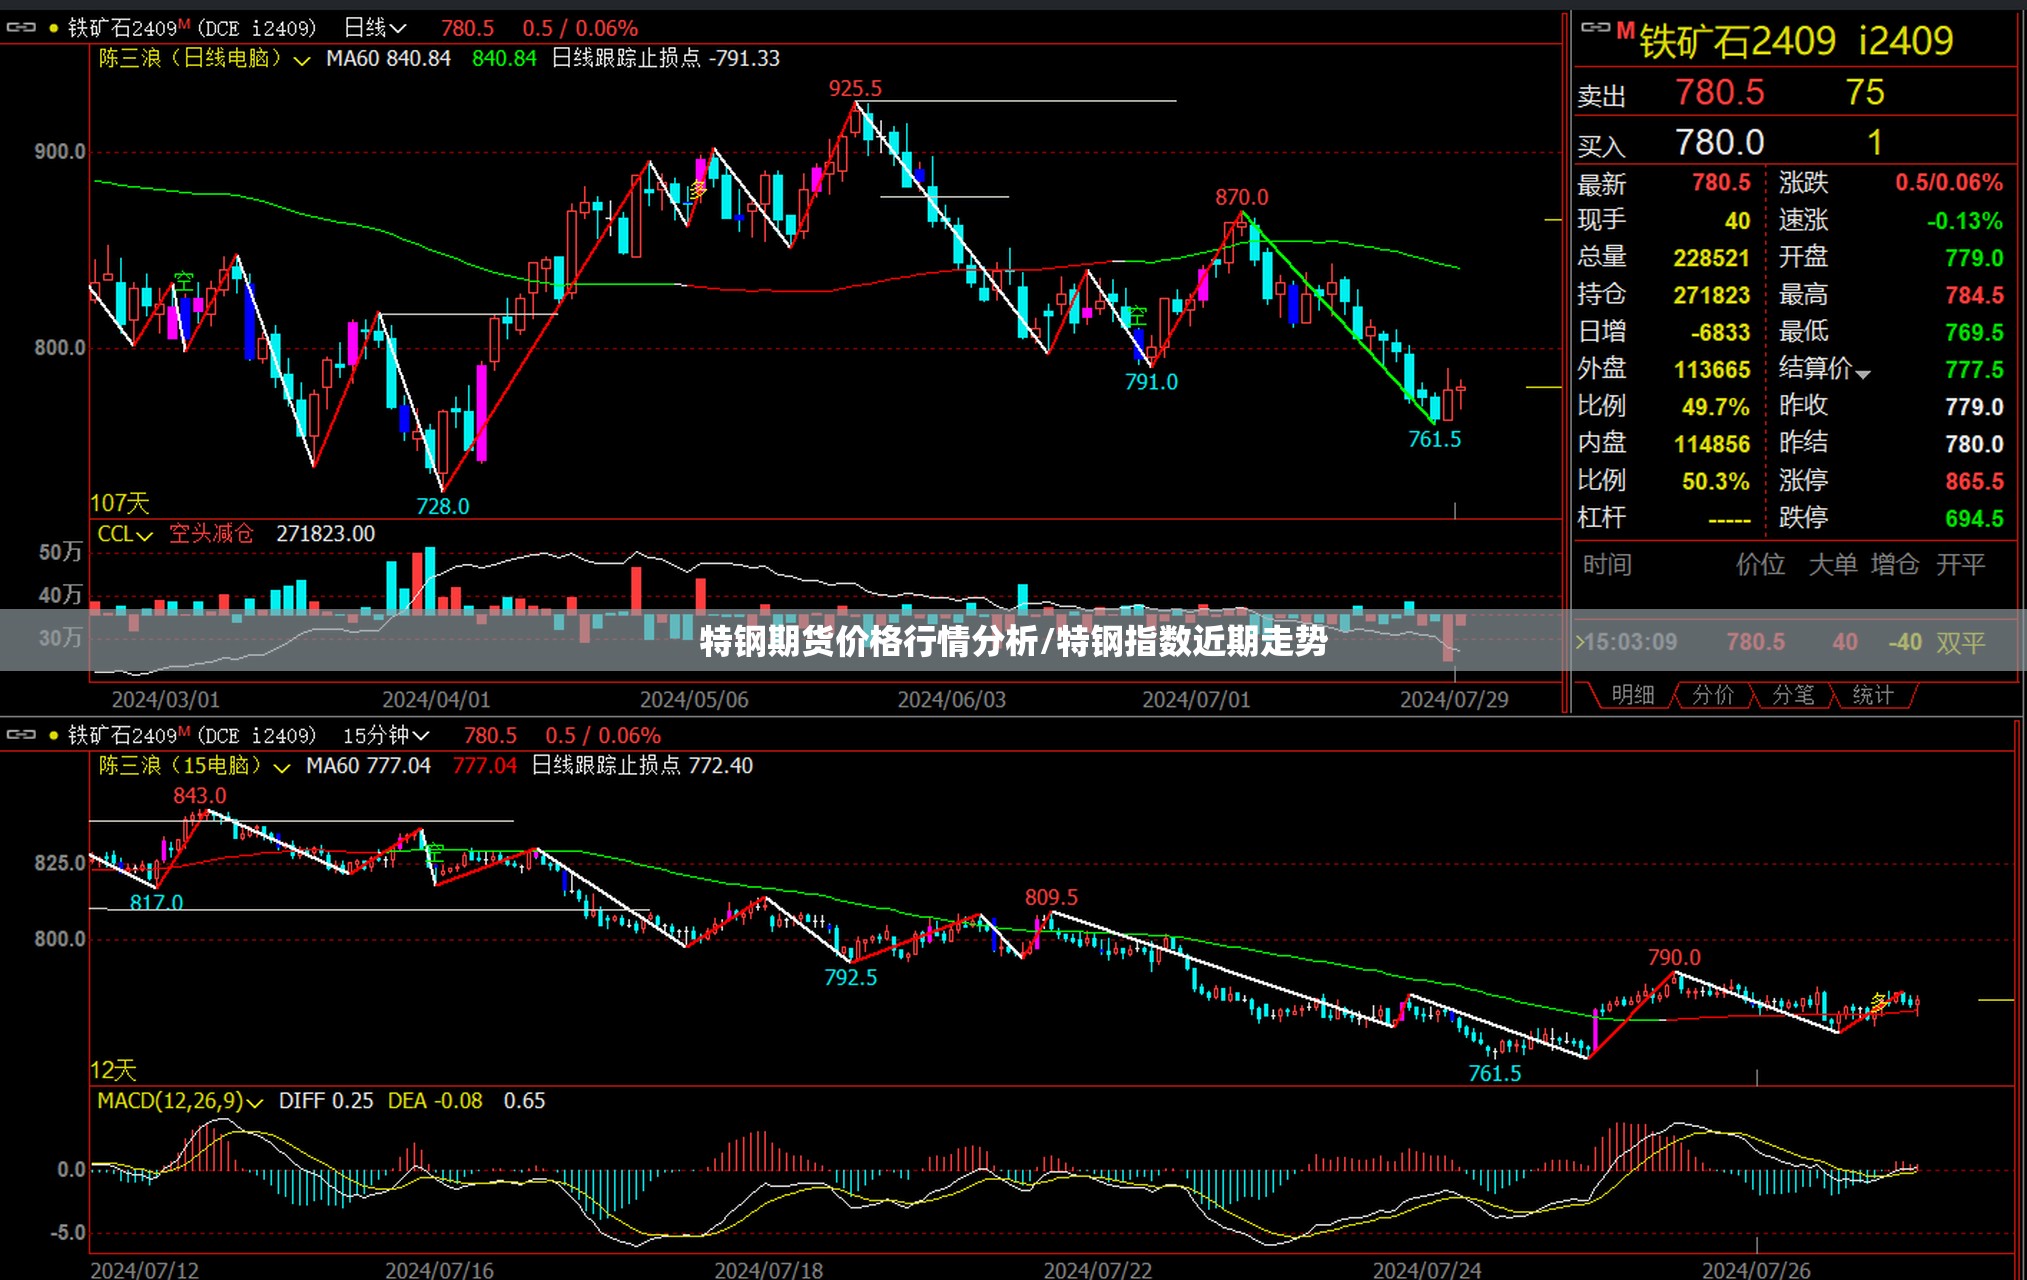2027x1280 pixels.
Task: Click the 铁矿石2409 title in the daily chart header
Action: (x=122, y=28)
